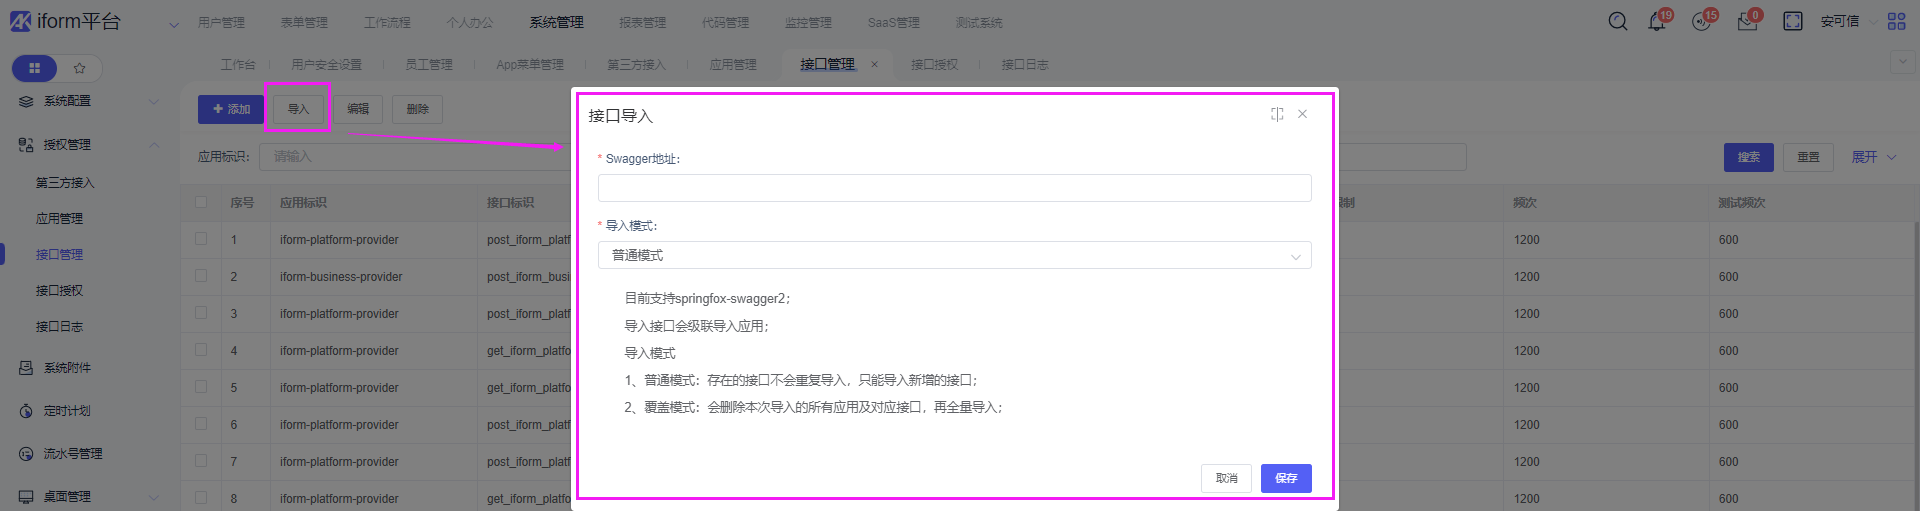Open the 报表管理 top menu

click(642, 22)
